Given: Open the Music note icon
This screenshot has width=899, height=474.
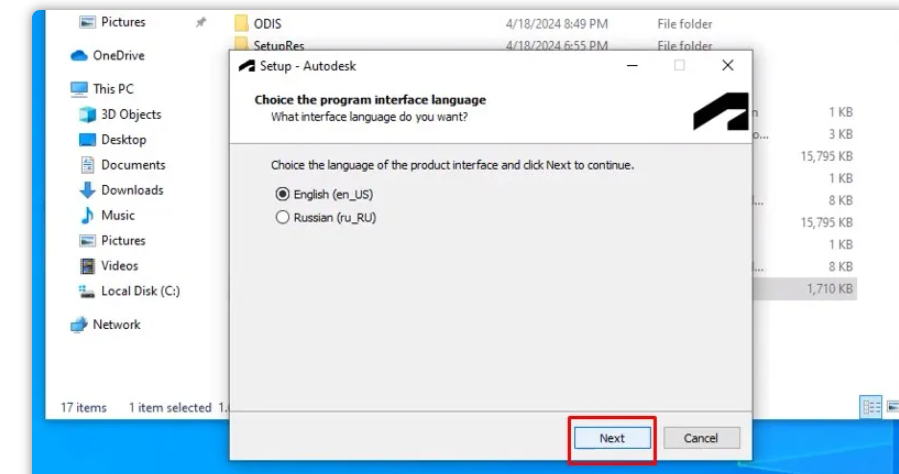Looking at the screenshot, I should (x=87, y=215).
